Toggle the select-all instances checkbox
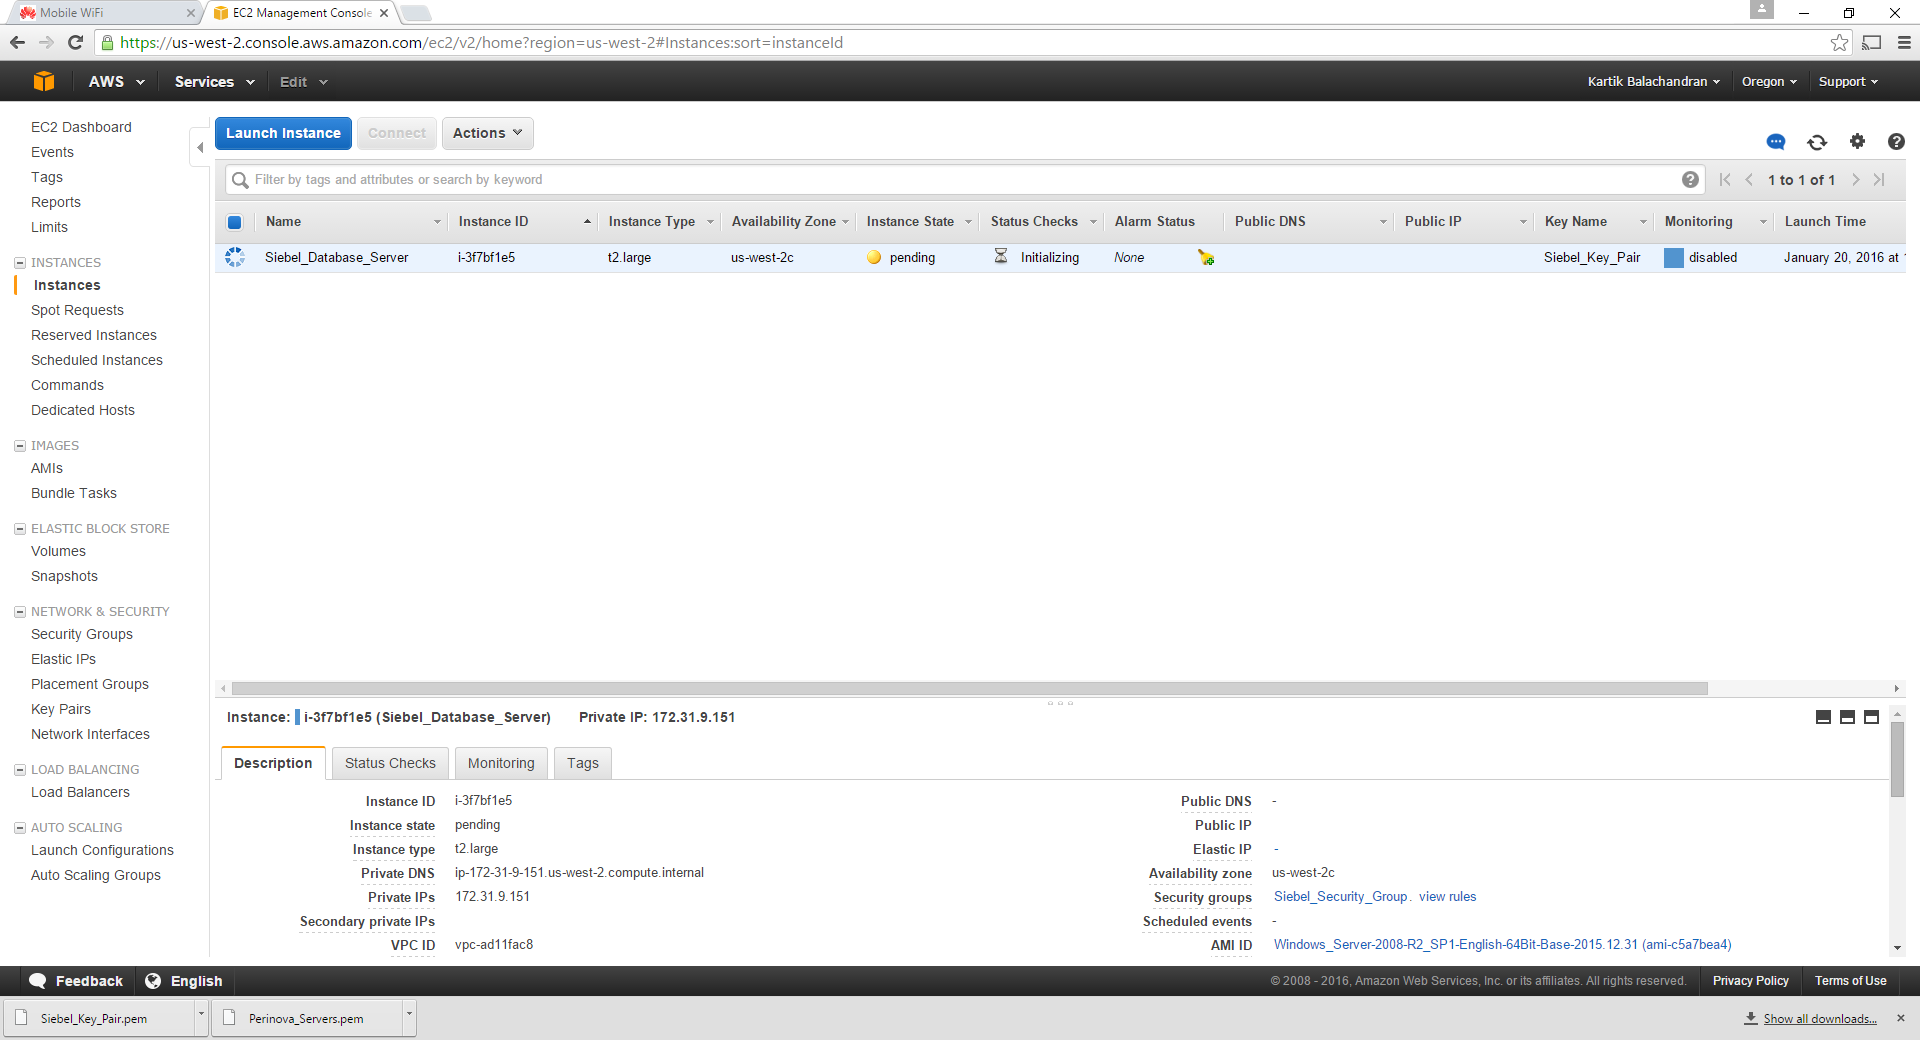Image resolution: width=1920 pixels, height=1040 pixels. (x=234, y=222)
